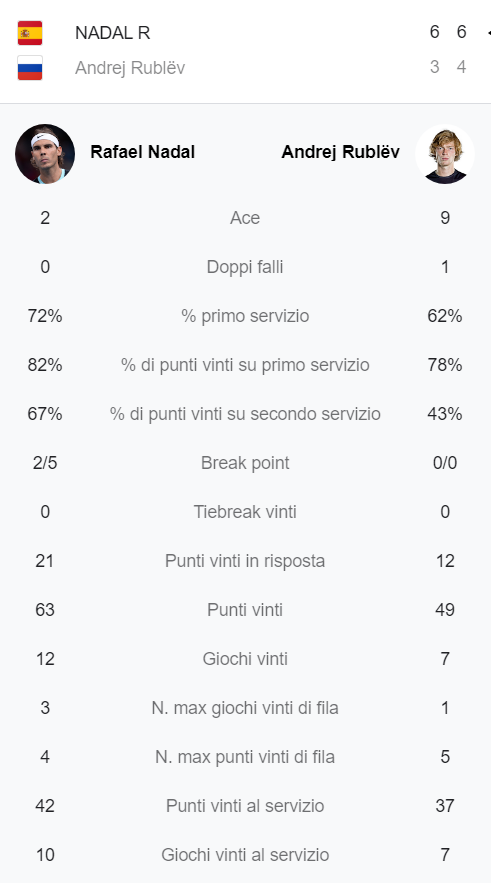Open Andrej Rublëv's profile photo

point(445,154)
